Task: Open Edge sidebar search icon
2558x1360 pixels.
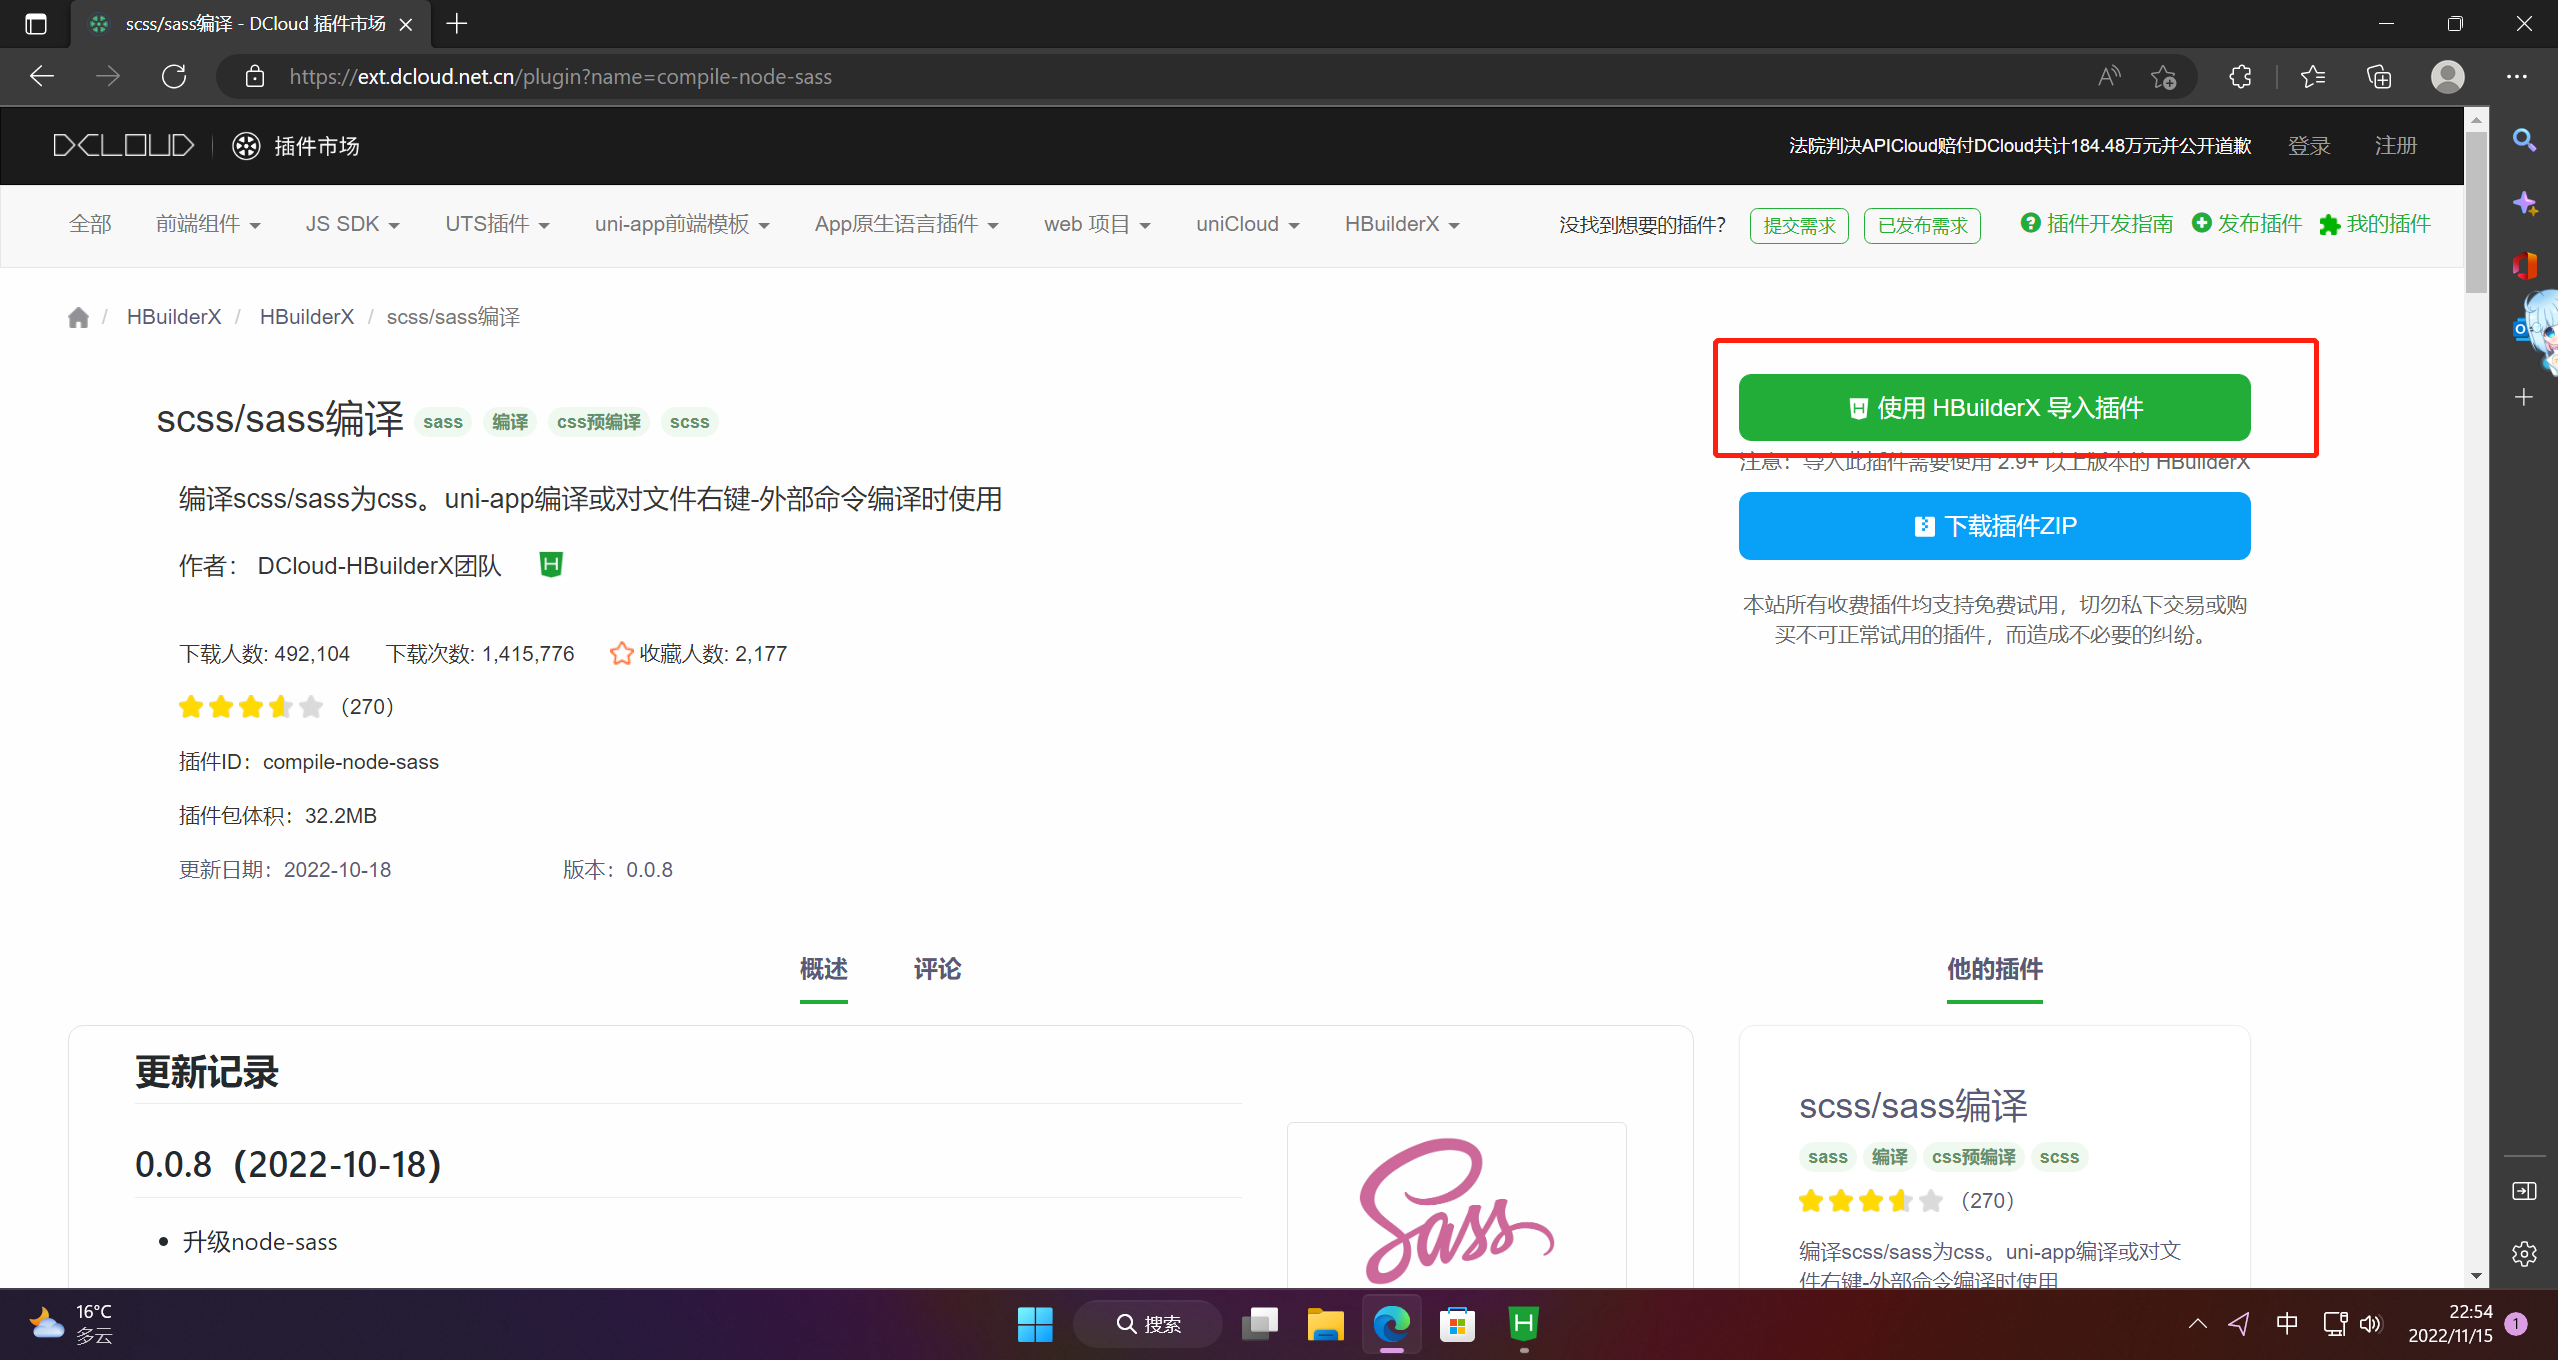Action: [x=2524, y=141]
